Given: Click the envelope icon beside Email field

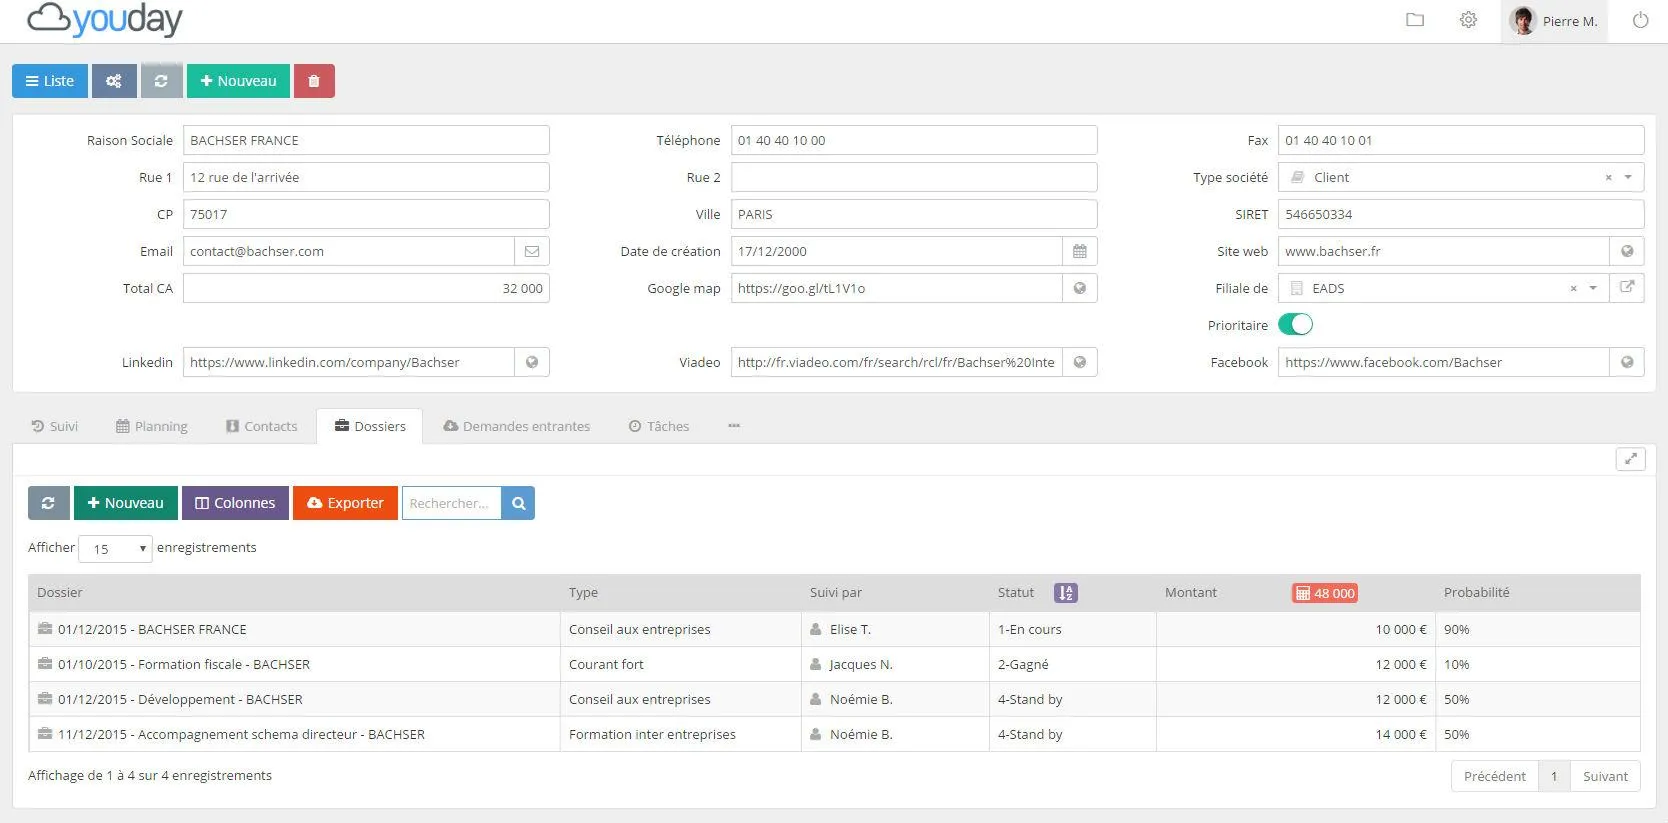Looking at the screenshot, I should point(532,251).
